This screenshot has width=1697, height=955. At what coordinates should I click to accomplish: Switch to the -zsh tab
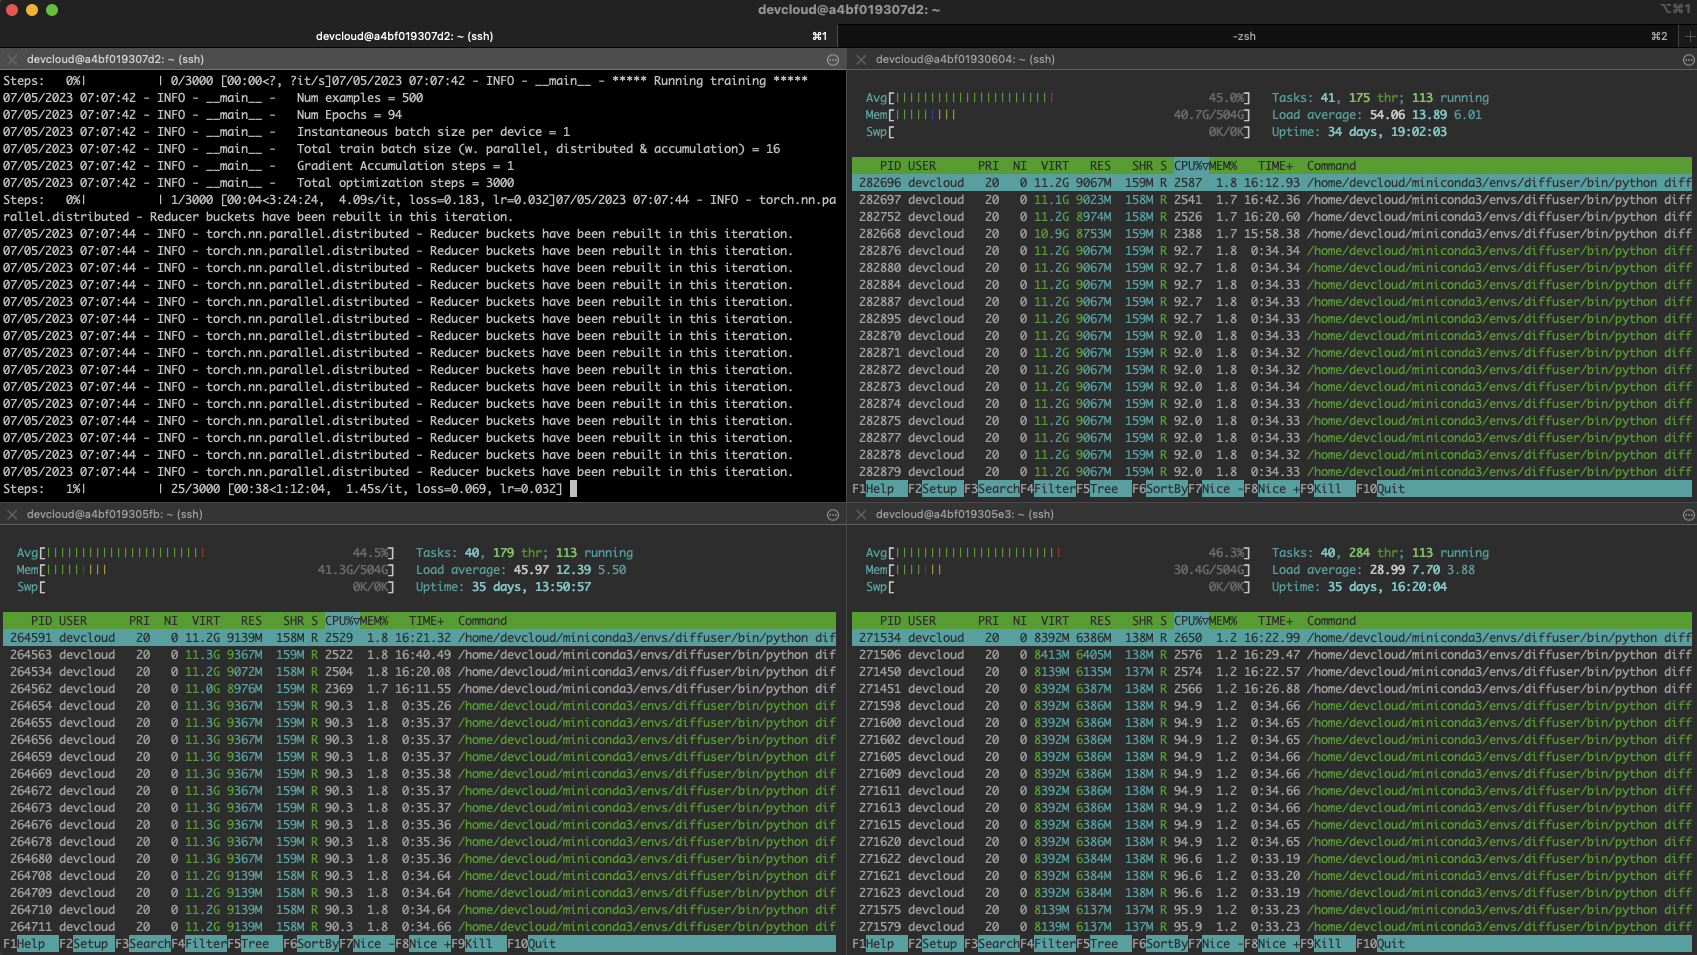1244,36
